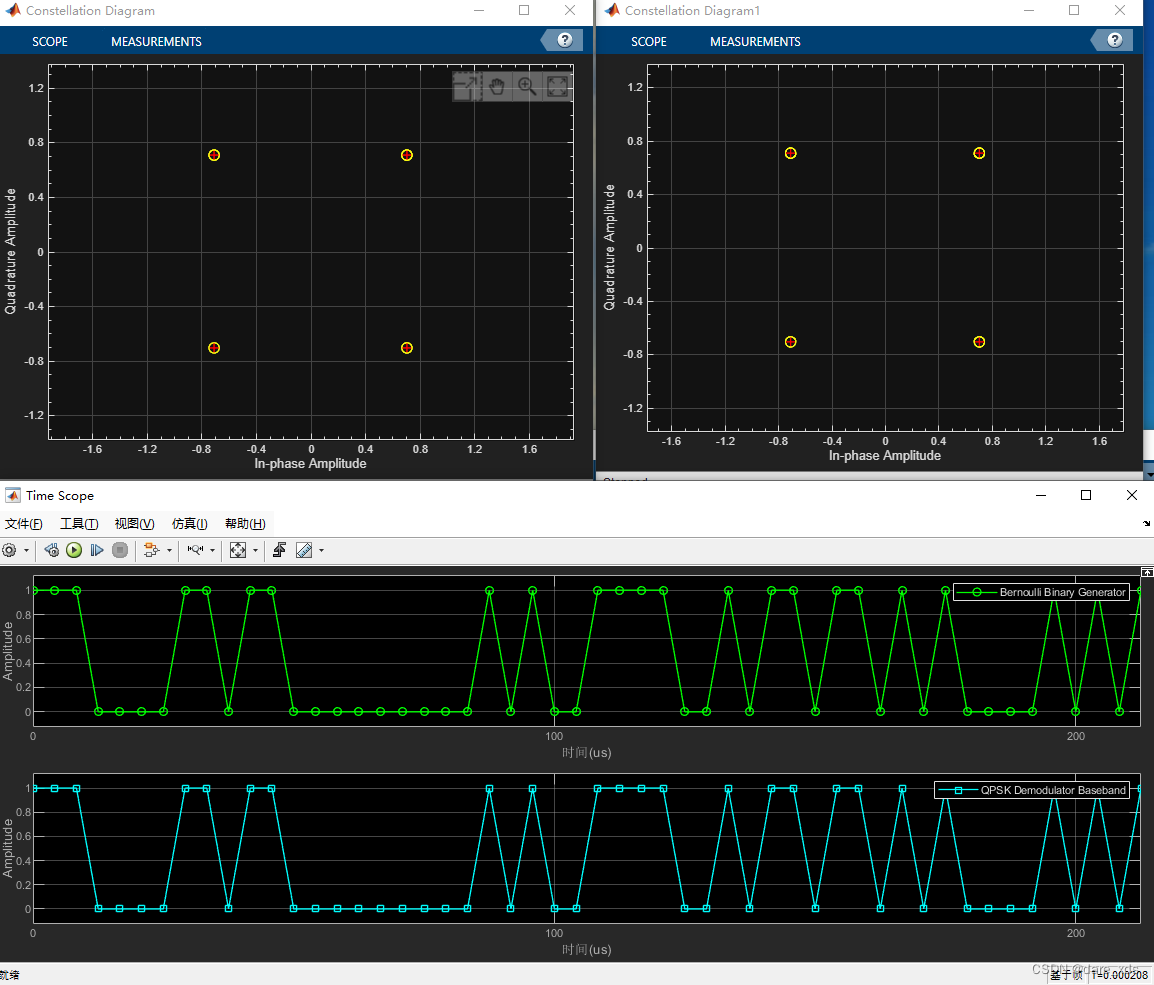Select the pan hand tool in Constellation Diagram
1154x985 pixels.
497,87
